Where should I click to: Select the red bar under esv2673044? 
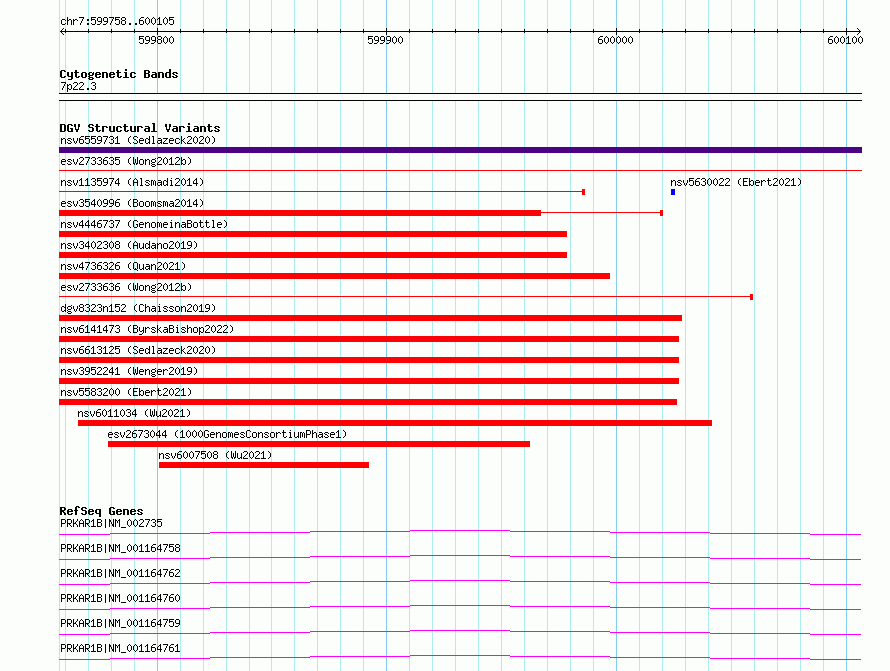319,444
